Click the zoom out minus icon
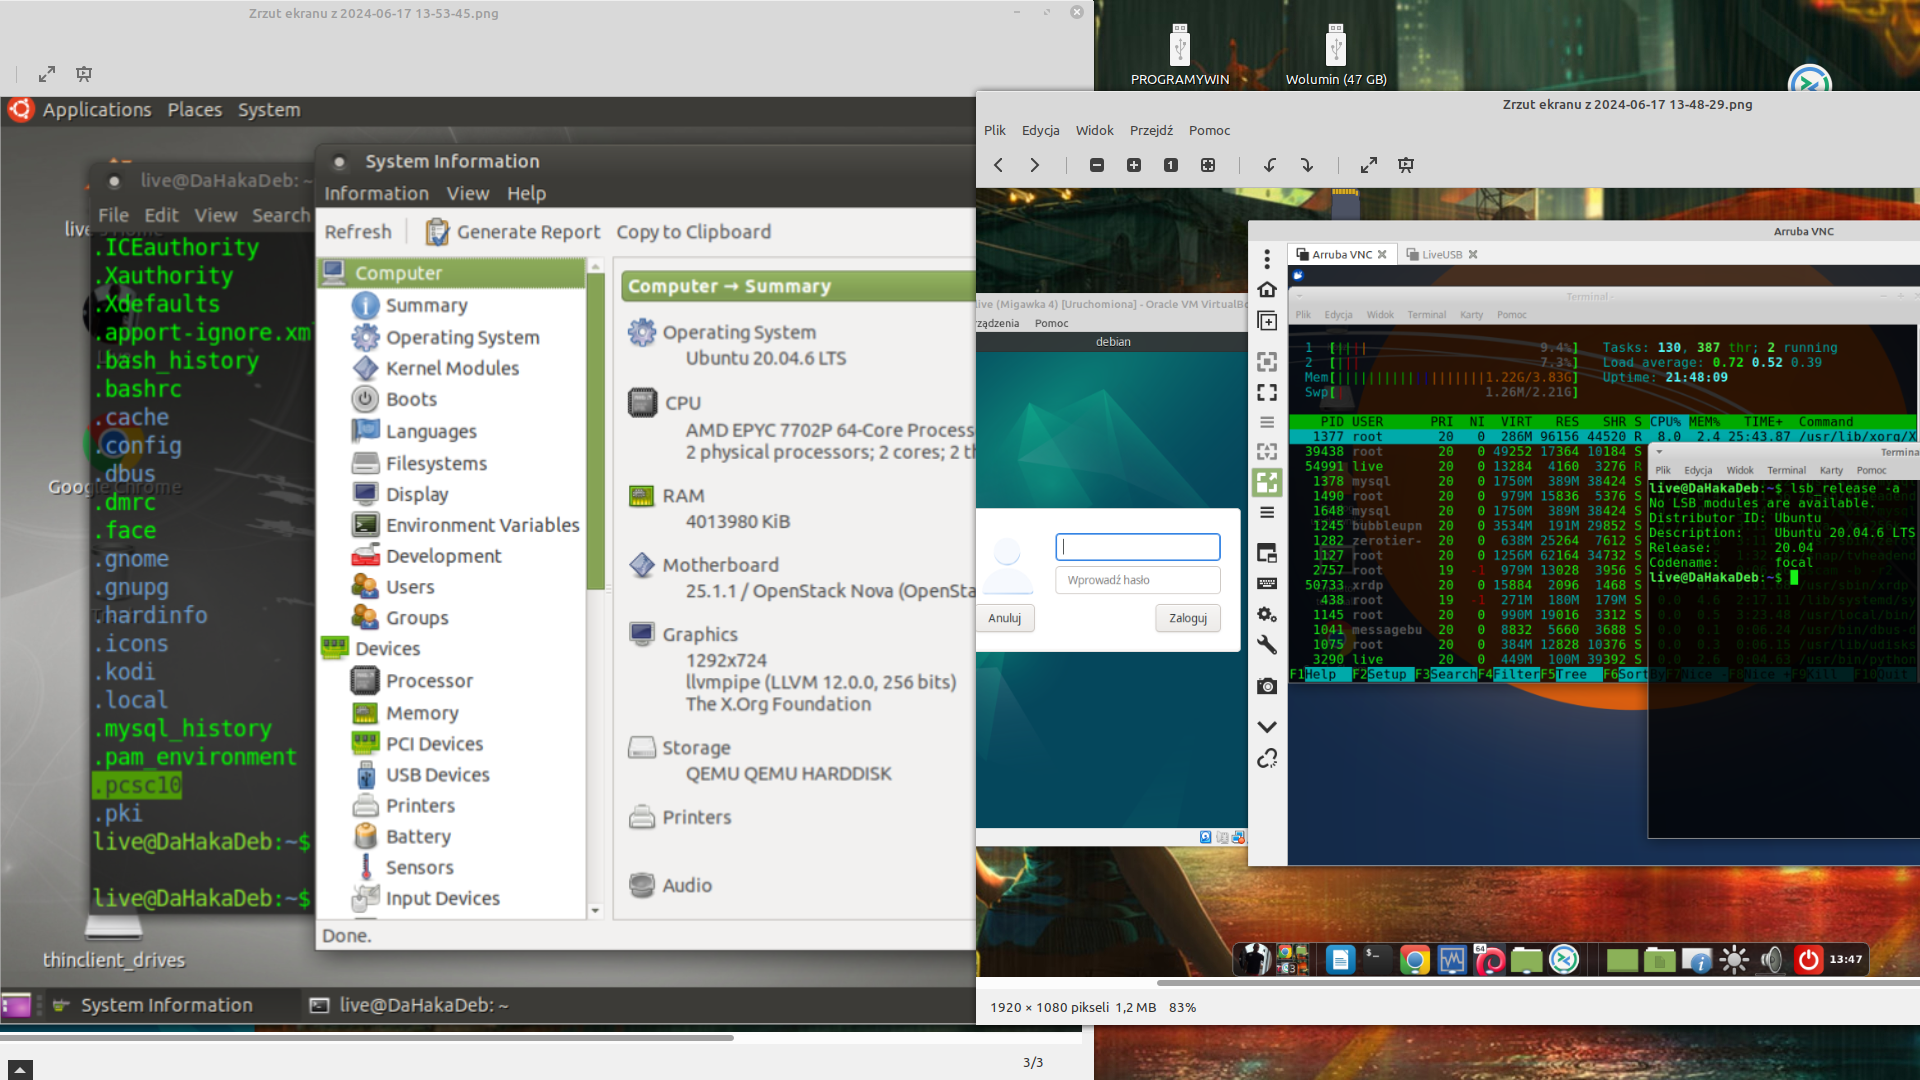The height and width of the screenshot is (1080, 1920). 1097,165
